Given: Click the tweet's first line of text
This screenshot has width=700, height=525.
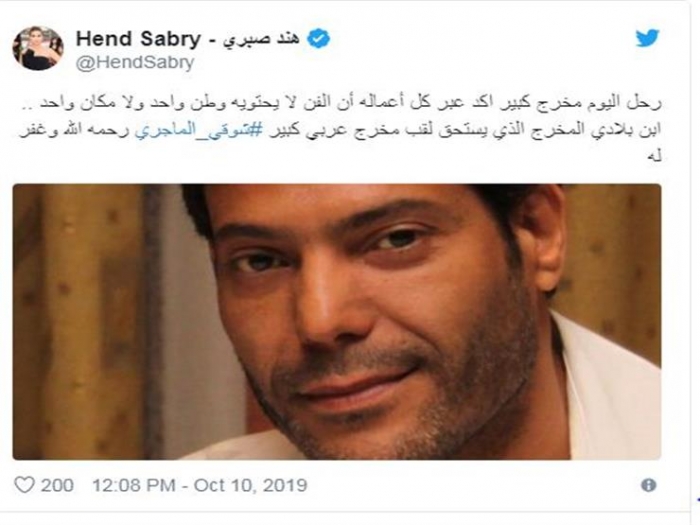Looking at the screenshot, I should click(x=400, y=104).
